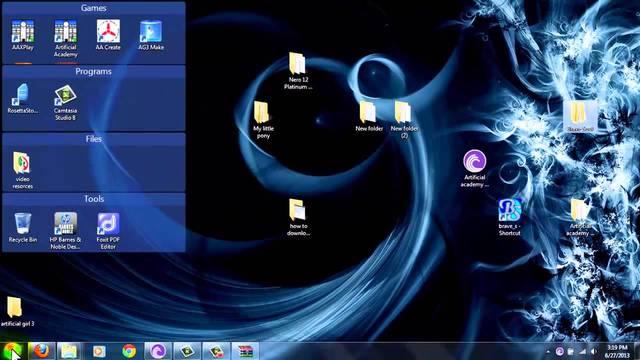The image size is (640, 360).
Task: Select the artificial girl 3 folder
Action: [17, 312]
